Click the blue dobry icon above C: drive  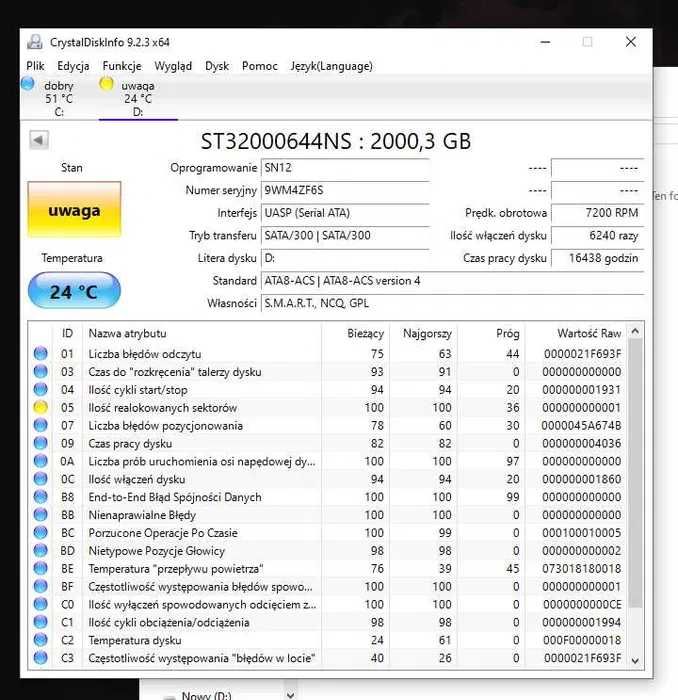click(x=28, y=83)
